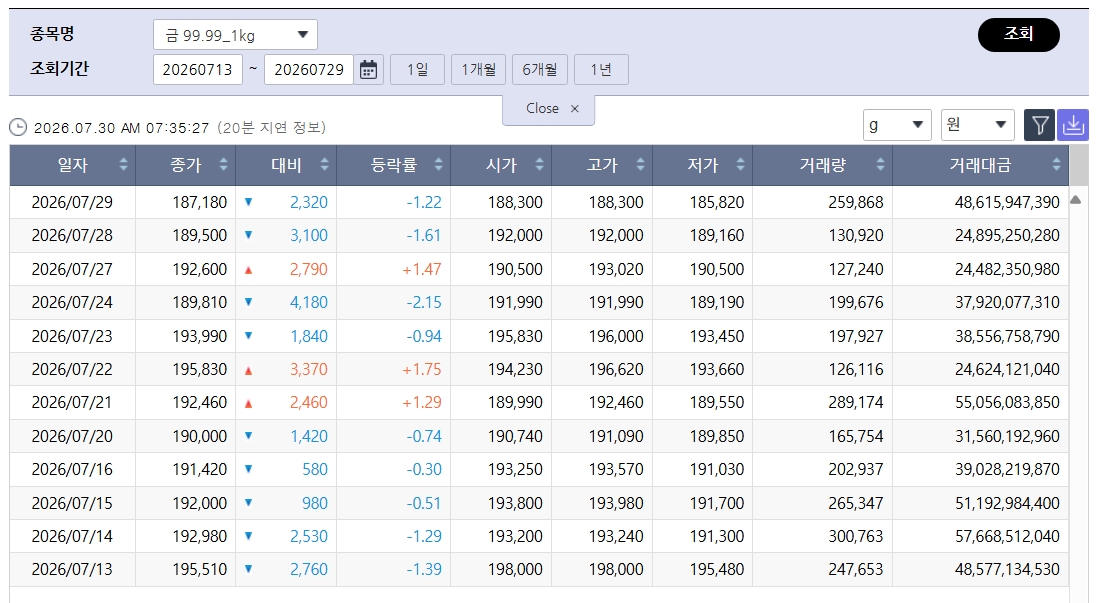Sort table by 거래량 column arrows
This screenshot has width=1103, height=603.
coord(880,165)
